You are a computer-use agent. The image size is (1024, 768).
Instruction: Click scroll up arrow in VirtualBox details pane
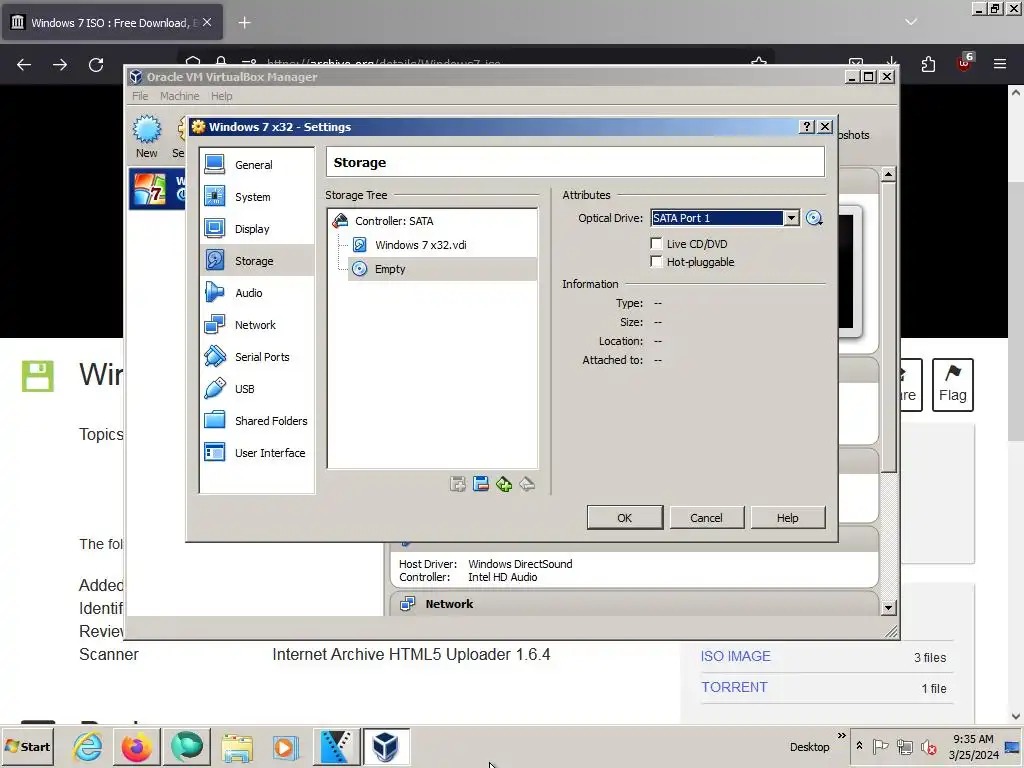click(x=888, y=174)
